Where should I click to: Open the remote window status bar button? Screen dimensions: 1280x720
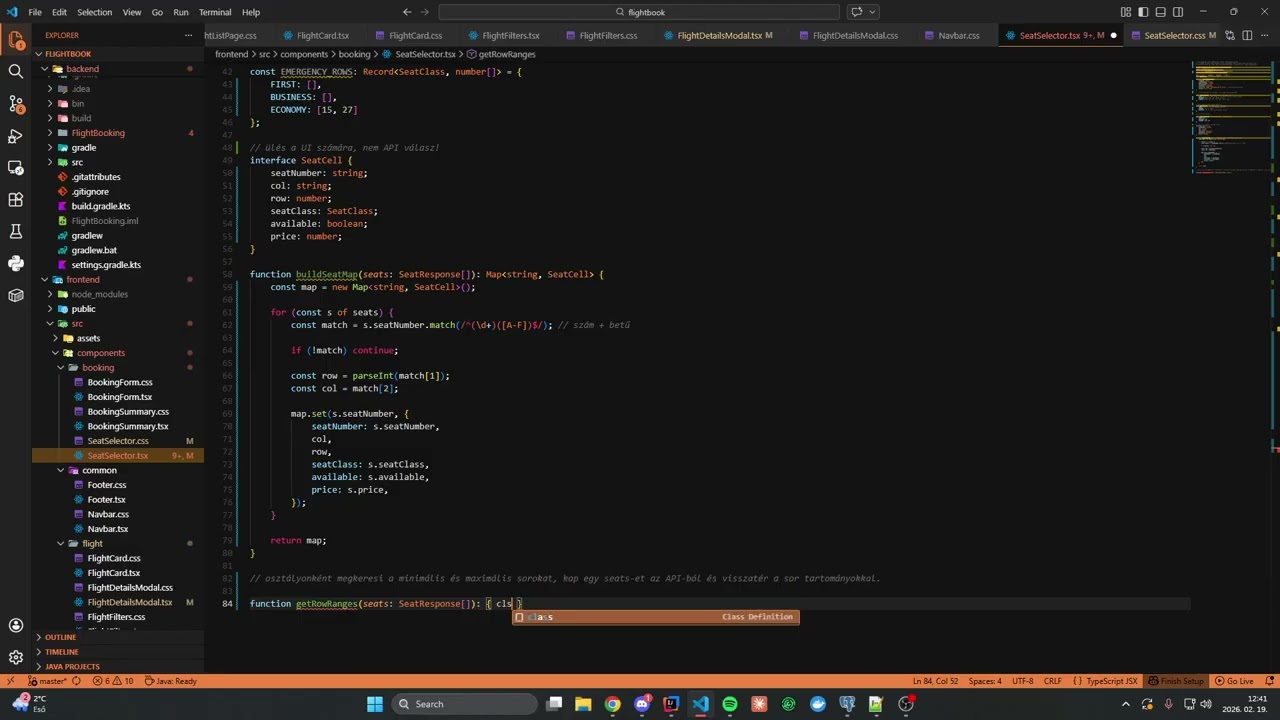(x=10, y=681)
